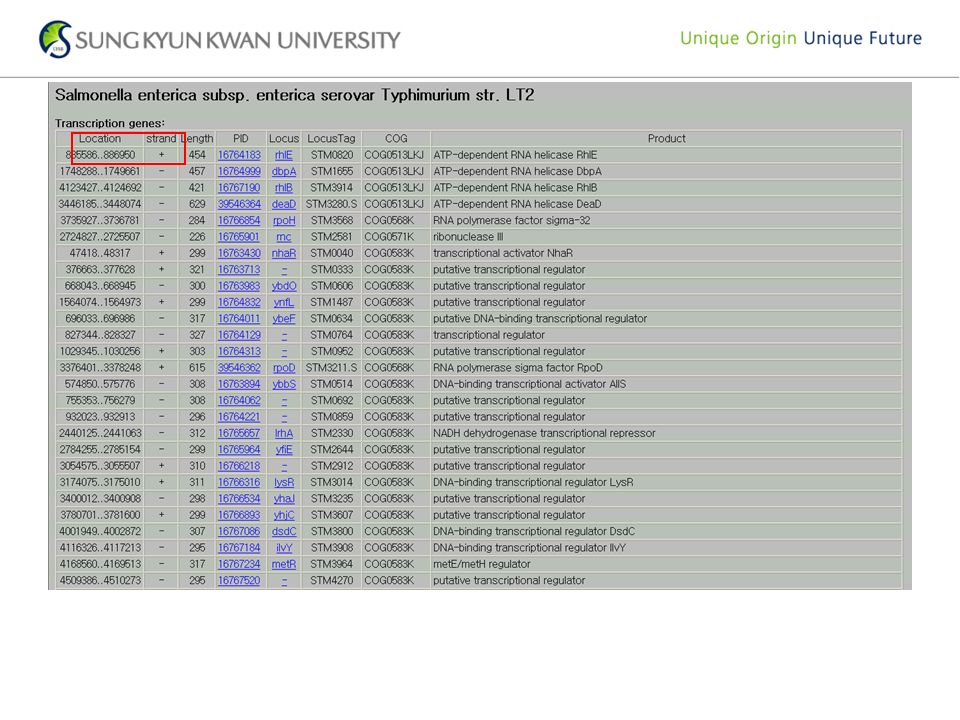Follow the ilvY locus link
The image size is (960, 720).
coord(283,548)
